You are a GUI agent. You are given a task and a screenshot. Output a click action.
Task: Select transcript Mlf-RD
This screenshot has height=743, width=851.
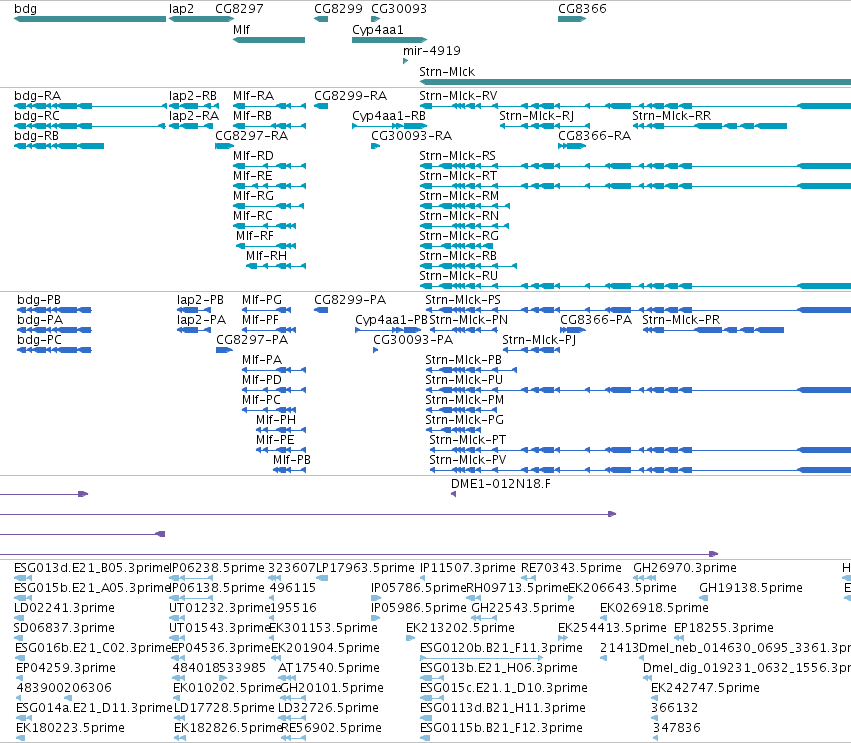coord(253,156)
